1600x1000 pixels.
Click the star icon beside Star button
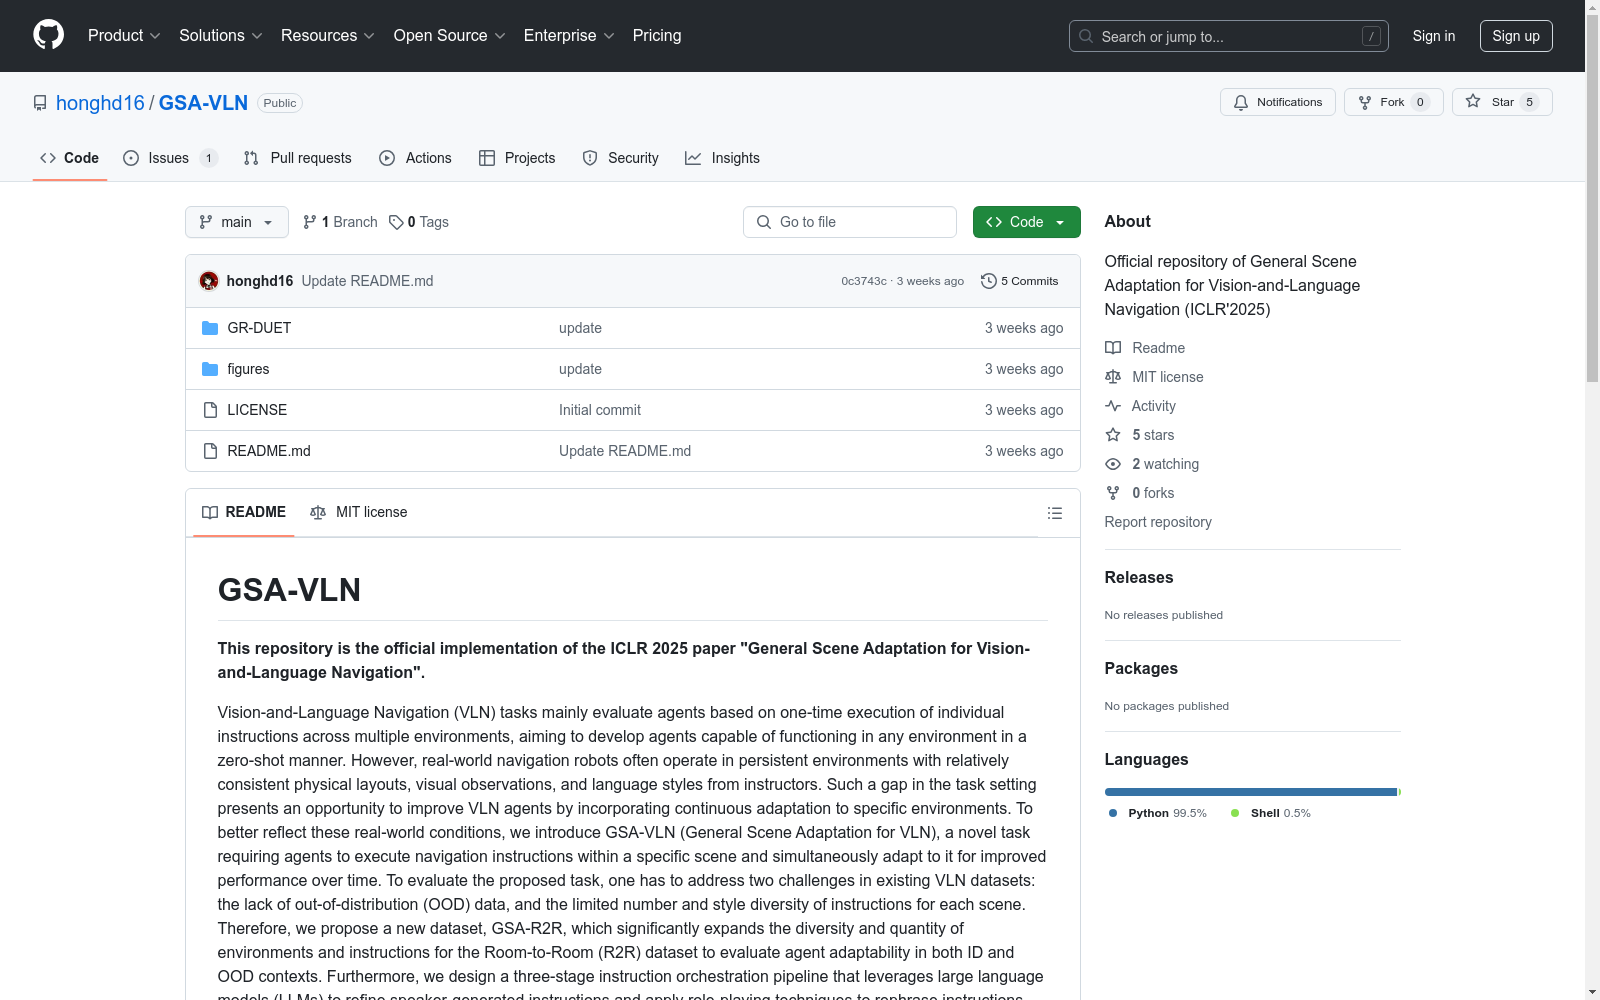pyautogui.click(x=1473, y=101)
